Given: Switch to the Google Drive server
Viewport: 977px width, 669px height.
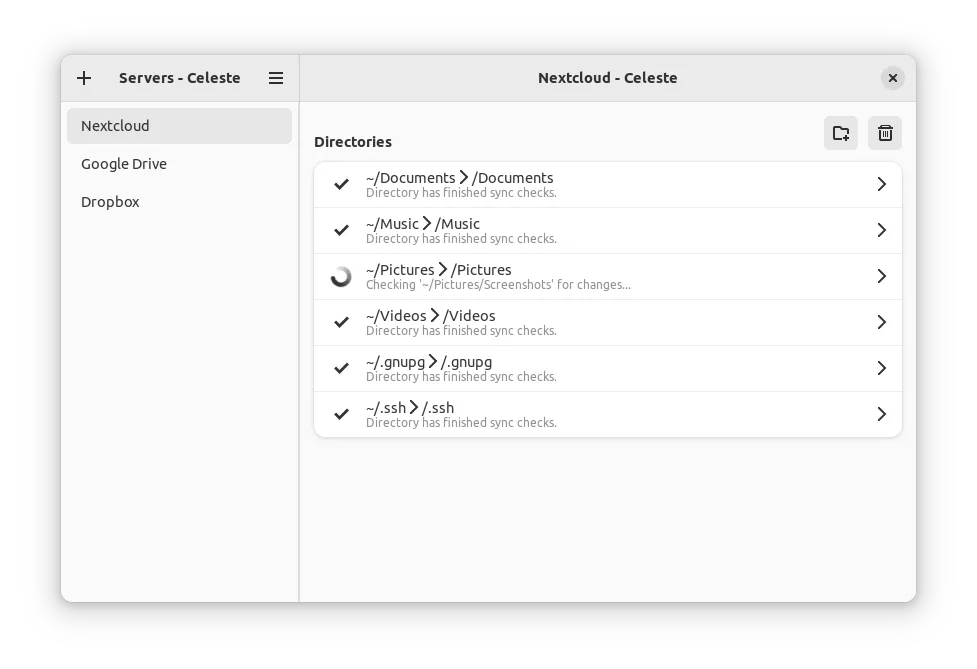Looking at the screenshot, I should click(124, 164).
